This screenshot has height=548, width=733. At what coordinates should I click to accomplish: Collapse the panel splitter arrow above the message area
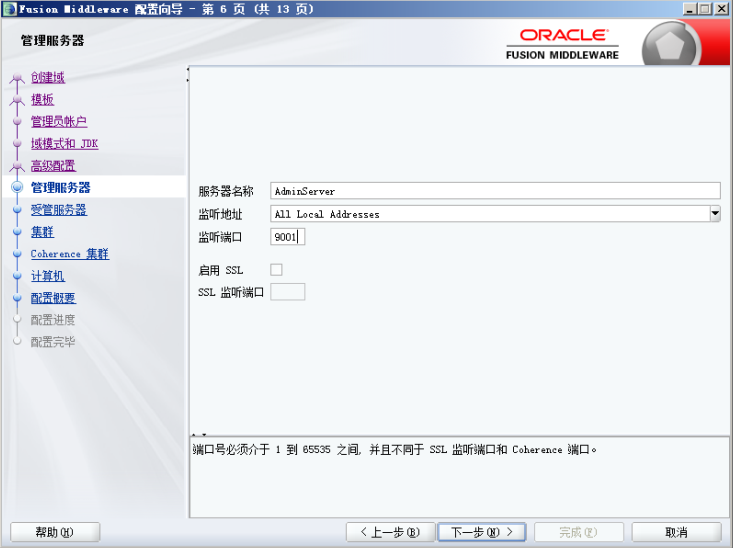pos(194,434)
